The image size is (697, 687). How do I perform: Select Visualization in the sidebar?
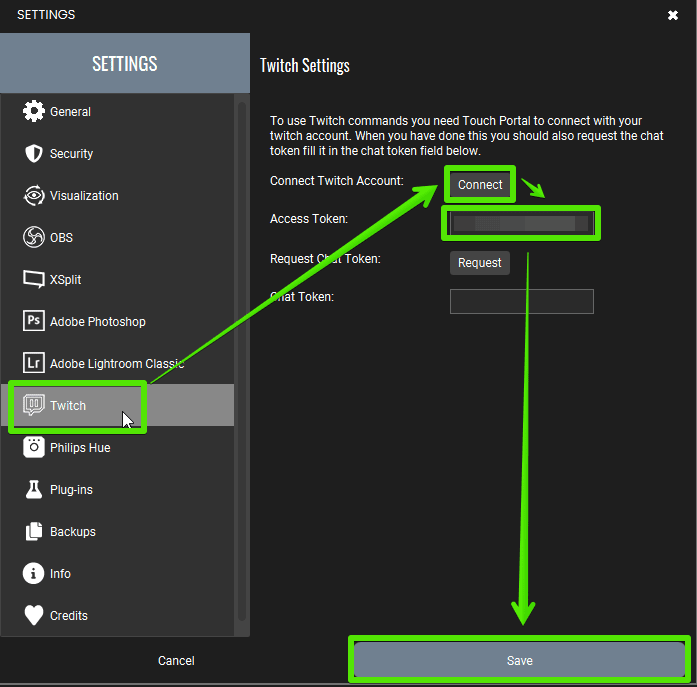click(117, 196)
